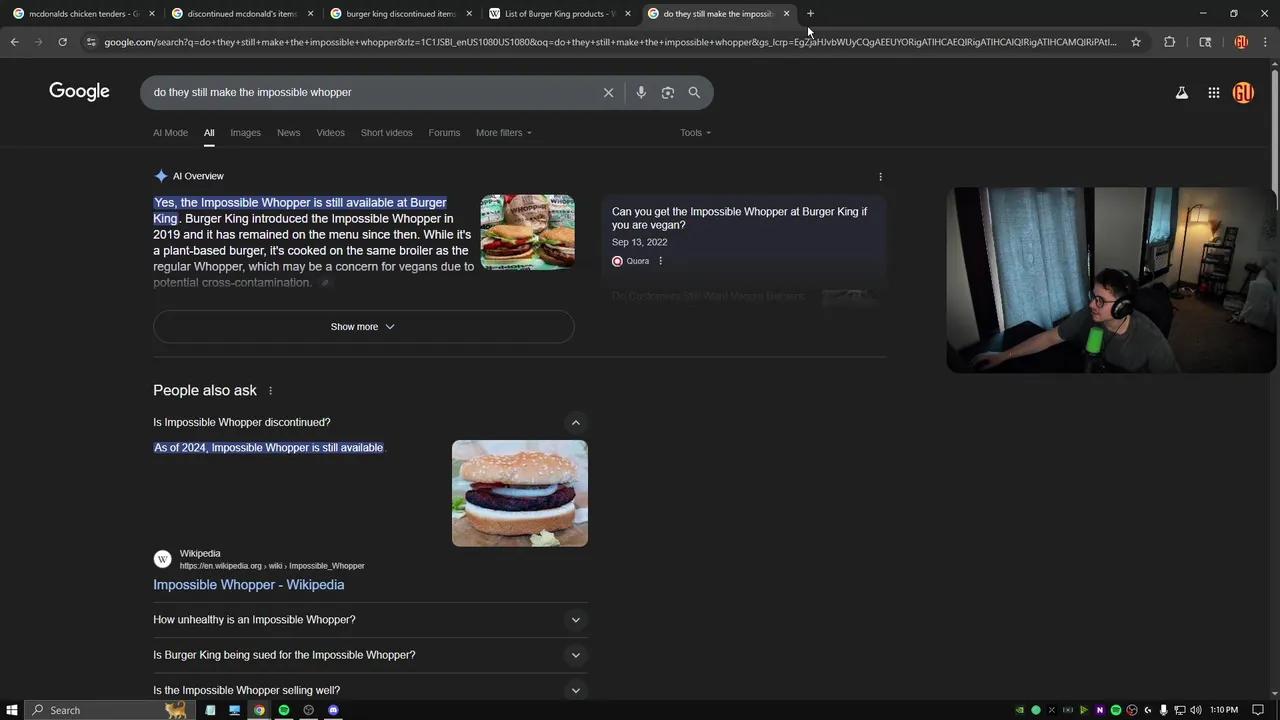Screen dimensions: 1280x720
Task: Open Google account profile avatar
Action: (x=1243, y=92)
